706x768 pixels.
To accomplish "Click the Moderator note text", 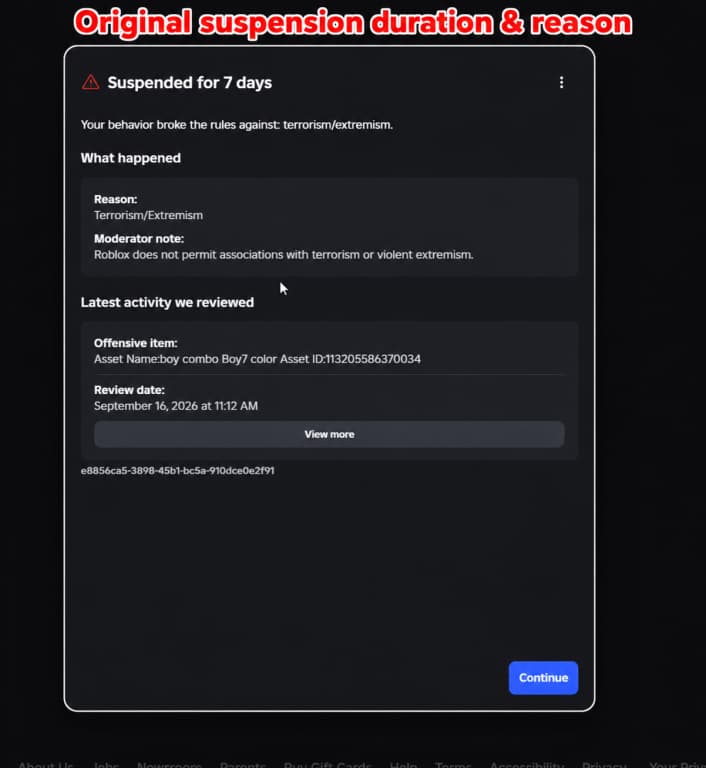I will [284, 255].
